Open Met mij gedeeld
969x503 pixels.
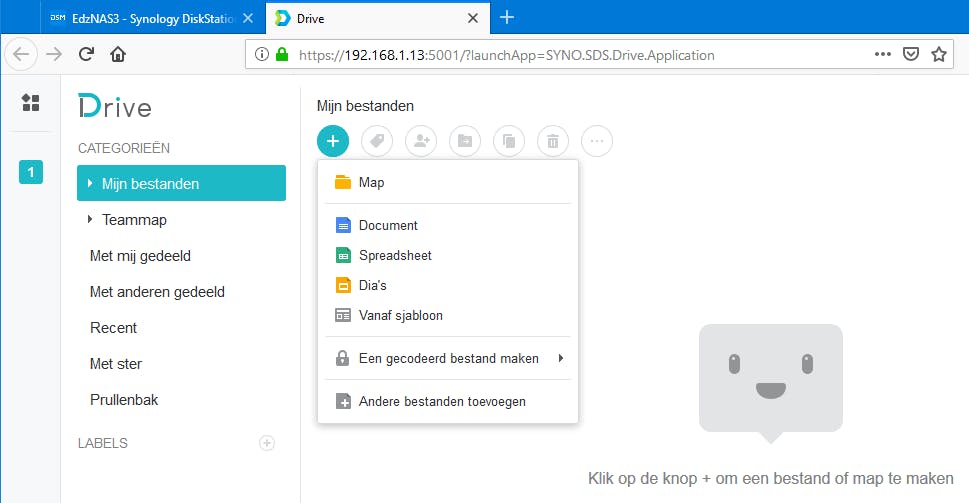[181, 256]
